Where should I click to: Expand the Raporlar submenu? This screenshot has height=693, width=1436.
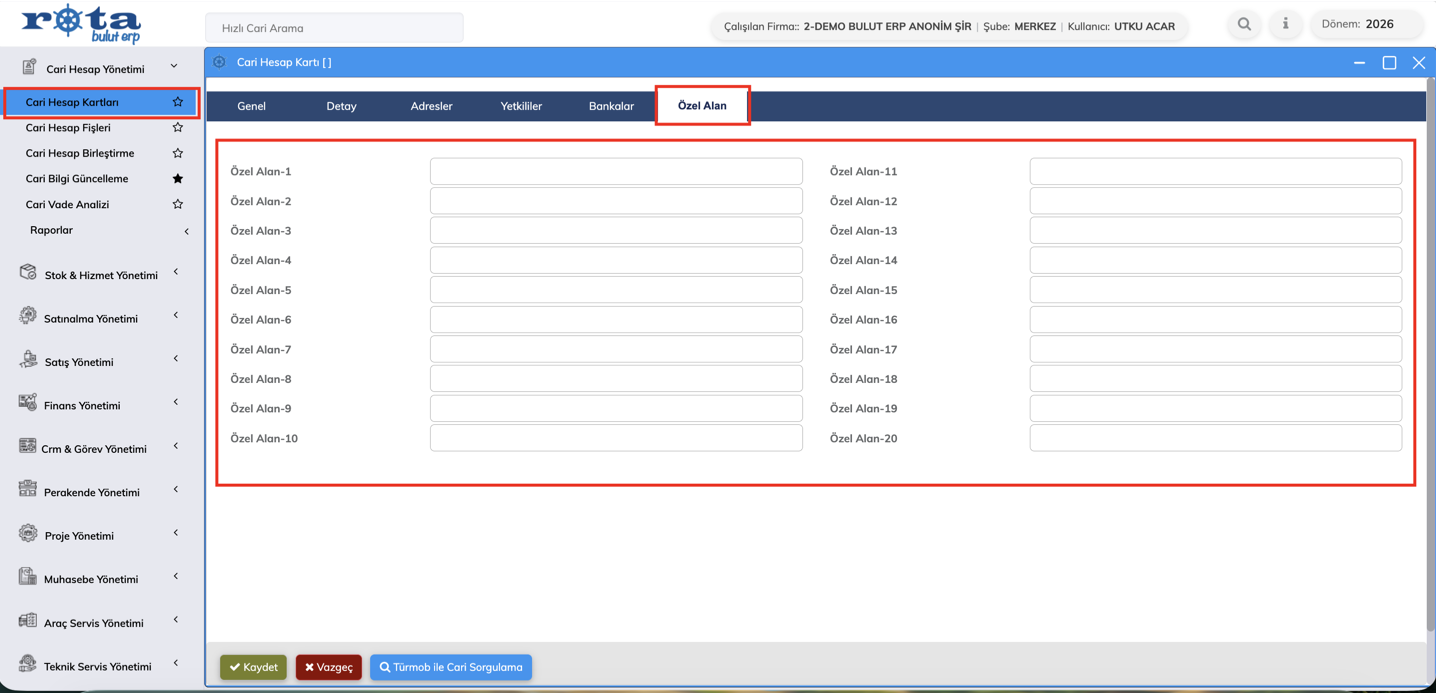tap(186, 231)
